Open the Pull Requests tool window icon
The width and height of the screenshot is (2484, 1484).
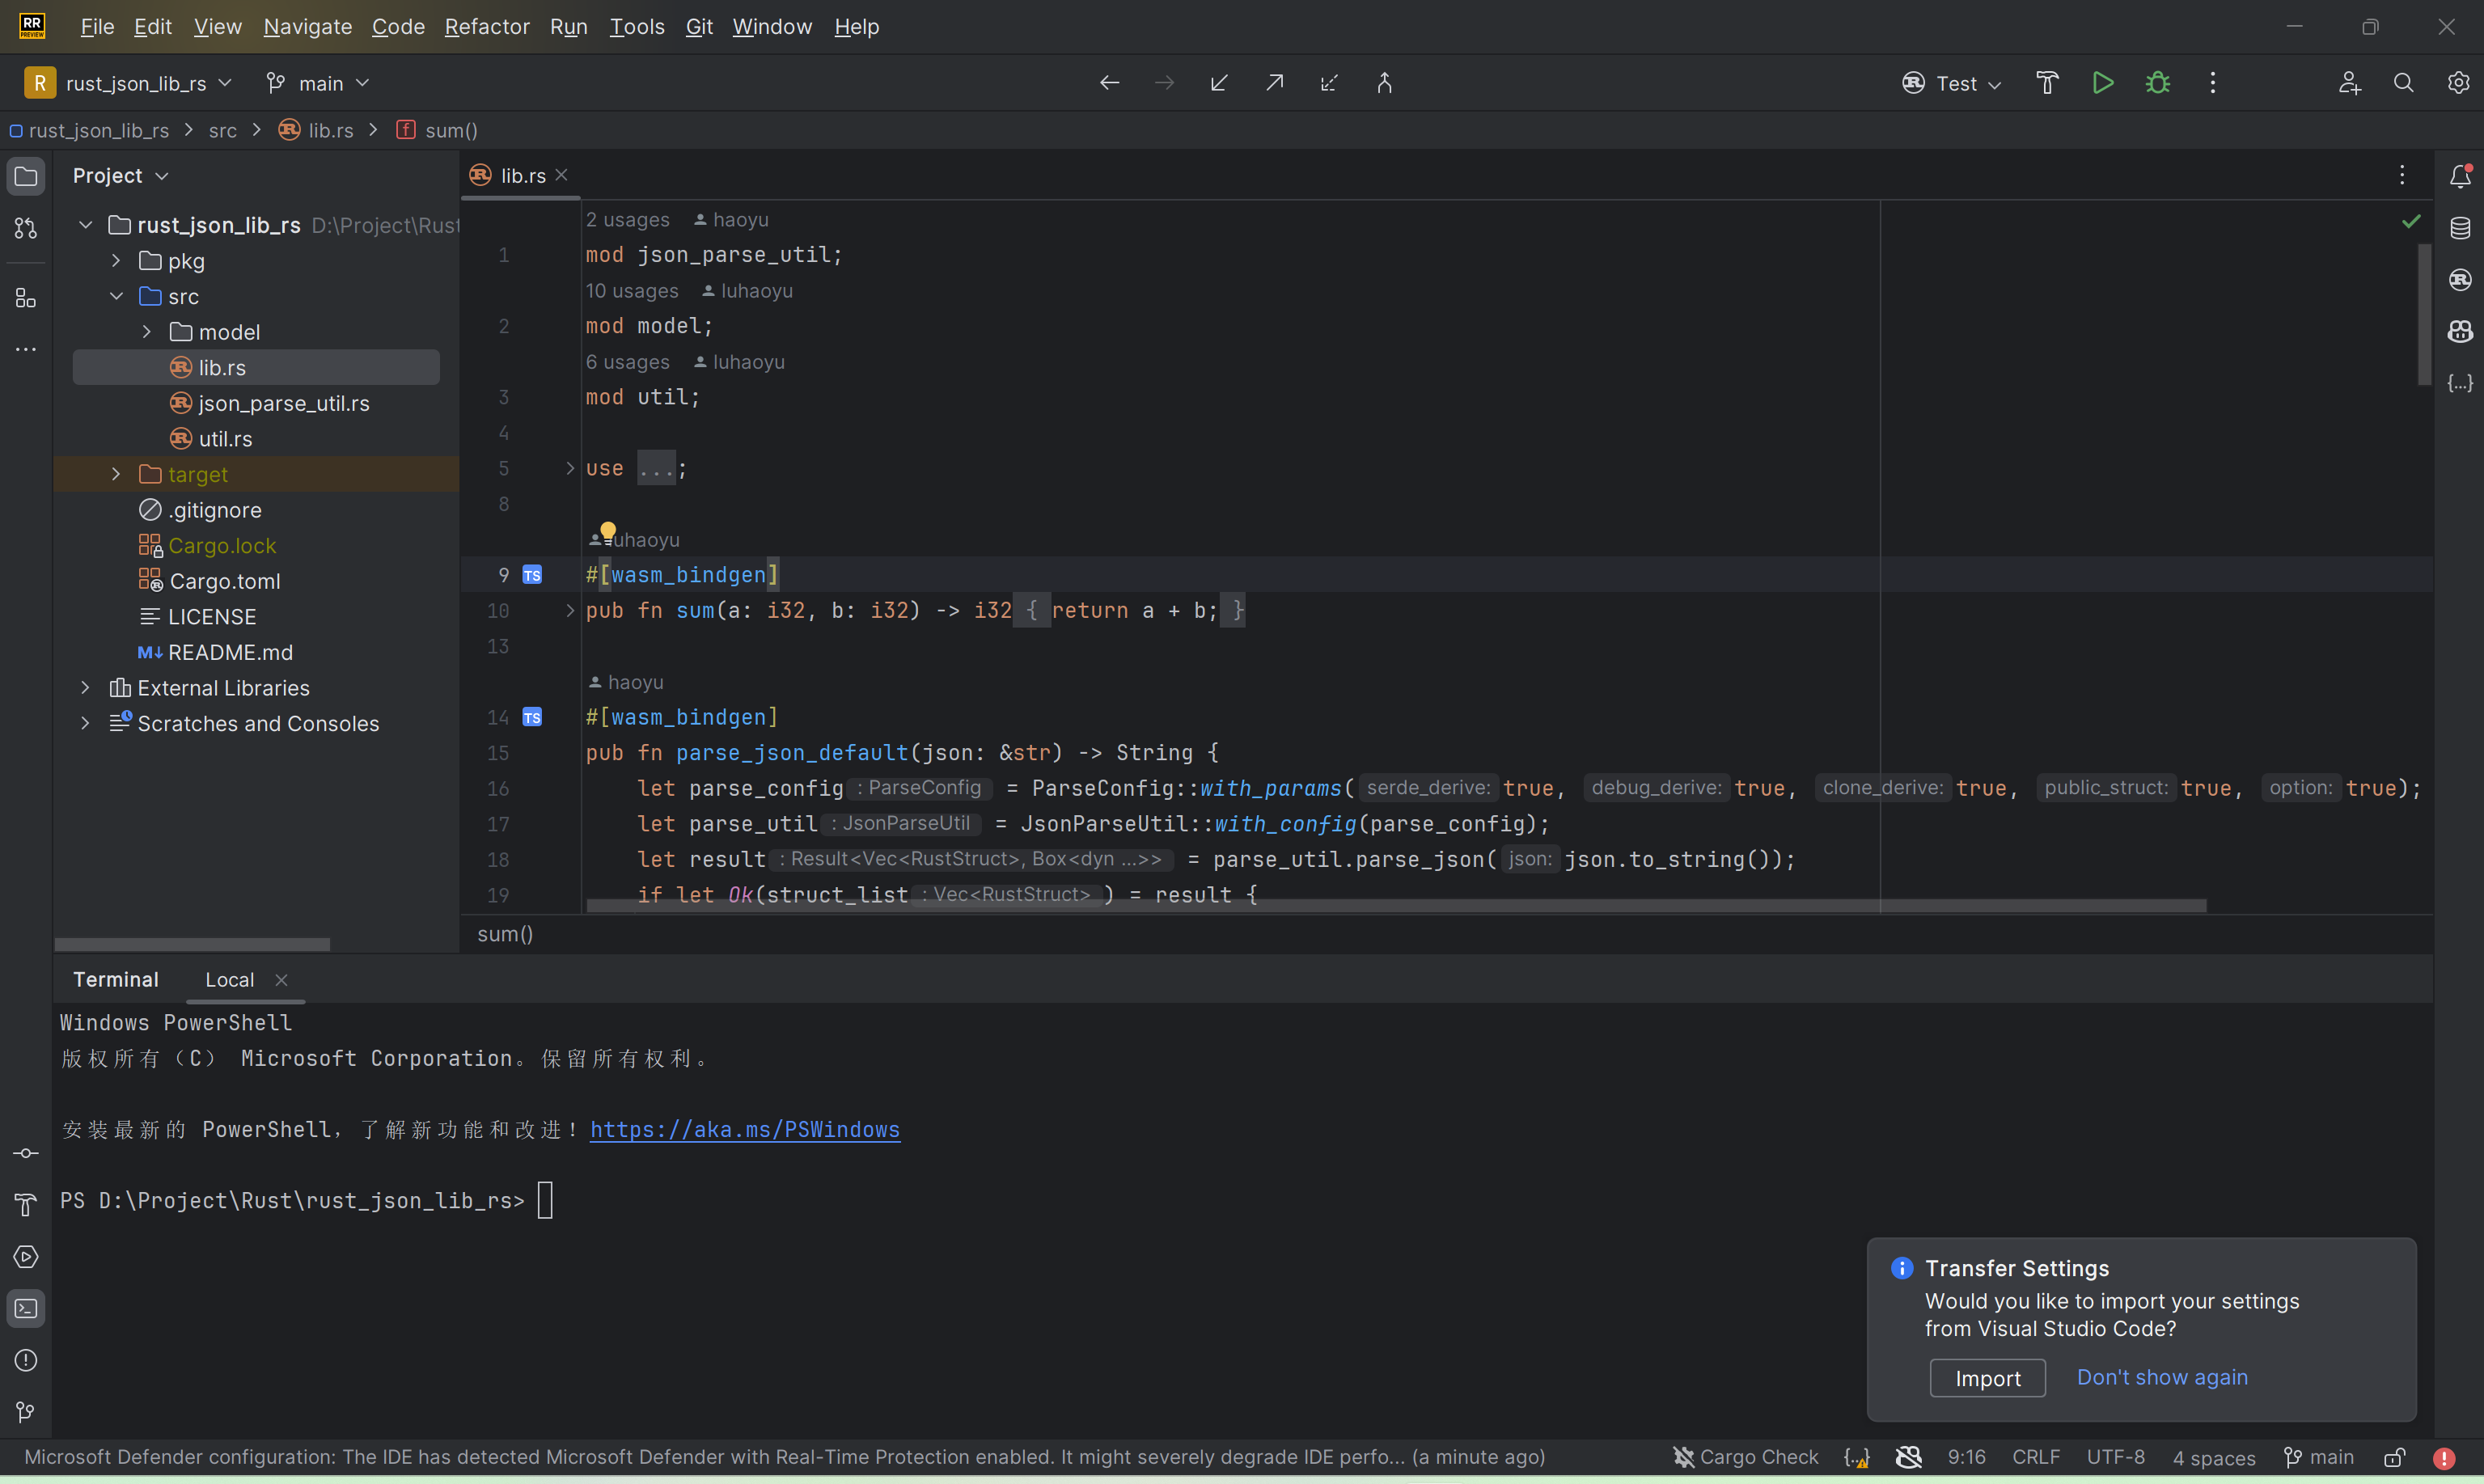26,228
